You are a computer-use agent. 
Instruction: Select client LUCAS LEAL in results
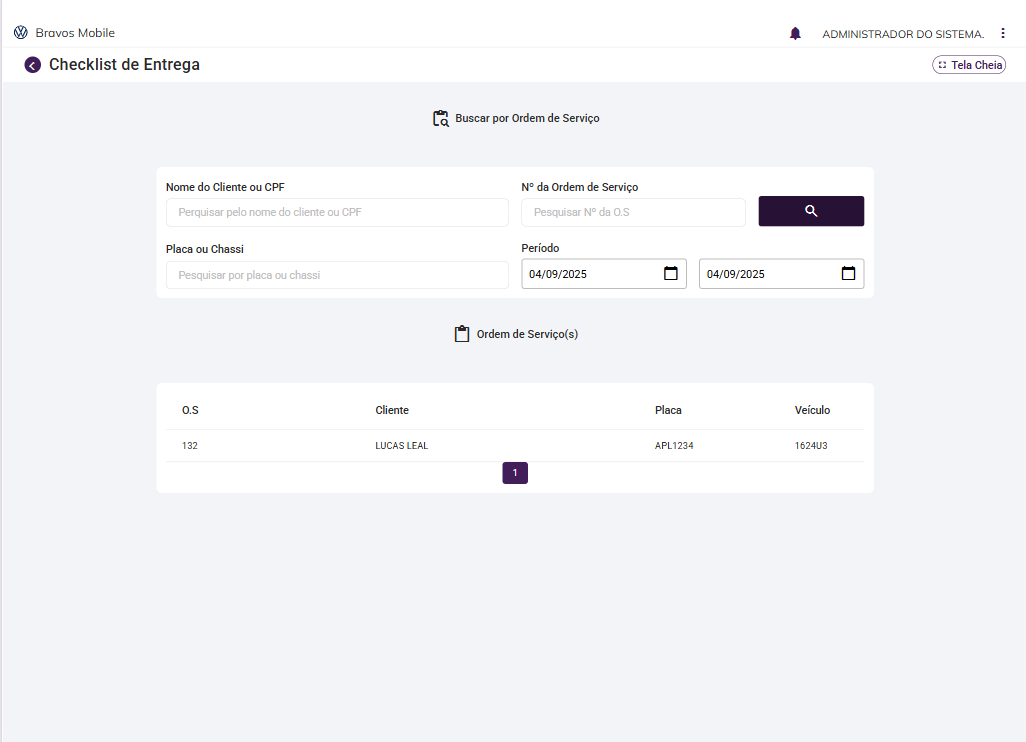pos(402,446)
